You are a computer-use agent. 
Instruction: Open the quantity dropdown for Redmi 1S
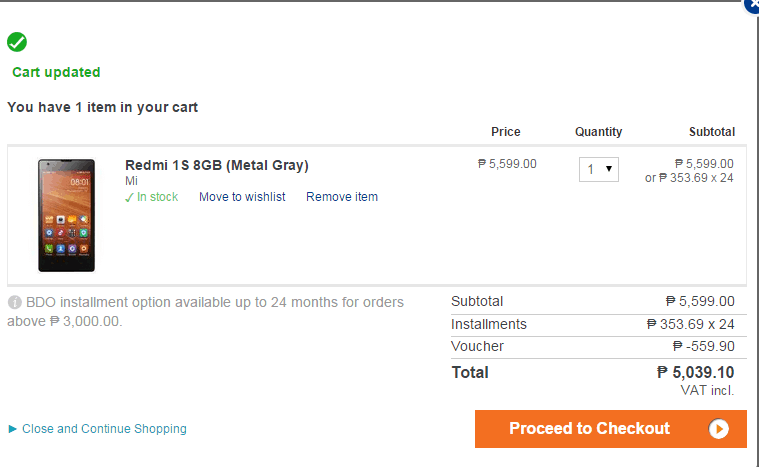click(598, 169)
